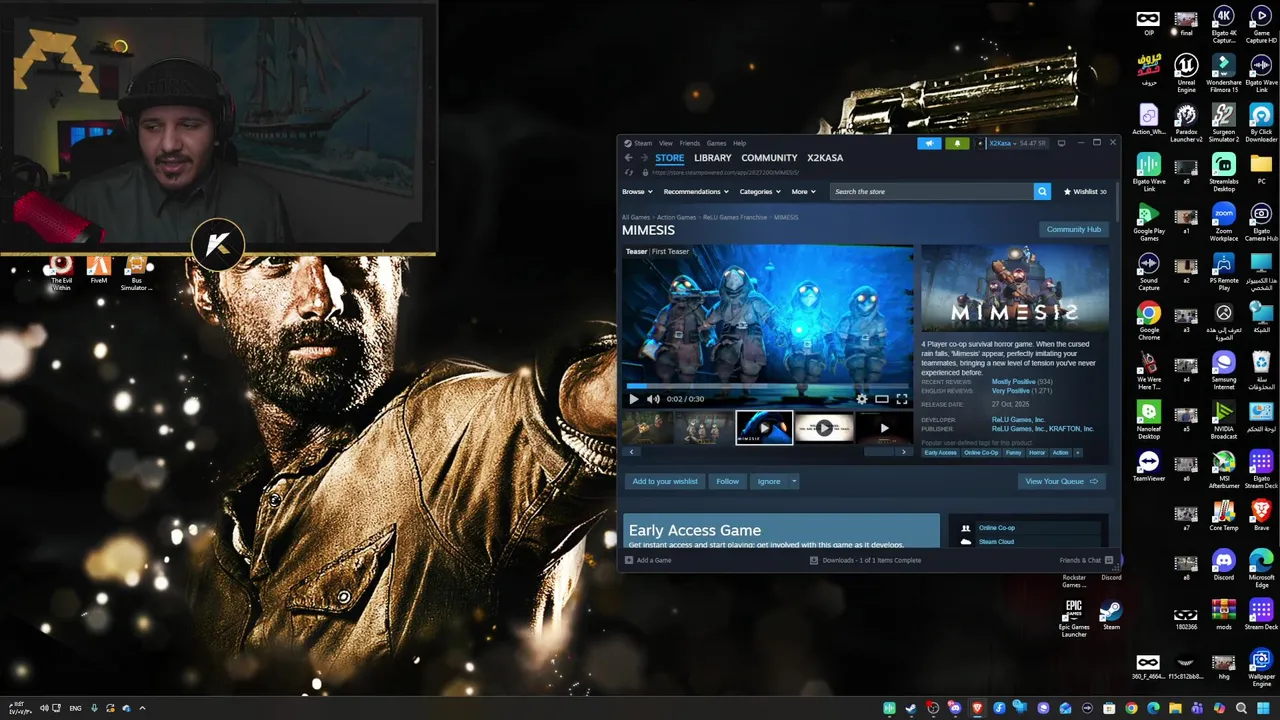The image size is (1280, 720).
Task: Go back in Steam navigation
Action: pos(628,158)
